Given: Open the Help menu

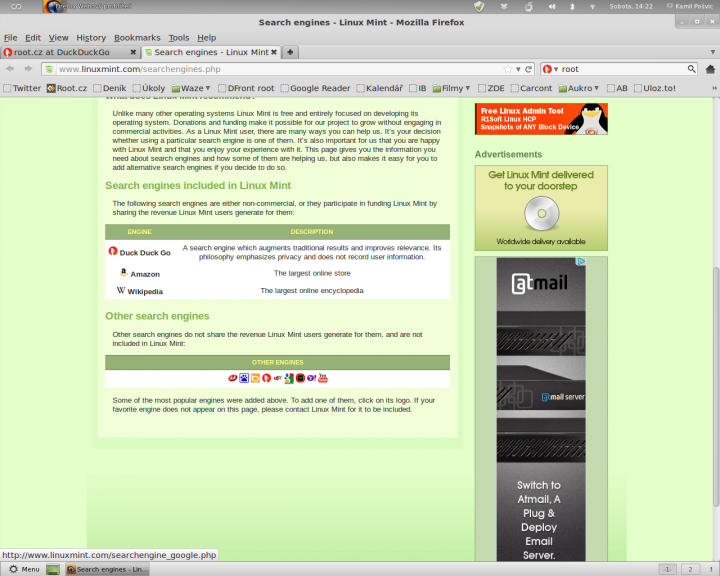Looking at the screenshot, I should [207, 38].
